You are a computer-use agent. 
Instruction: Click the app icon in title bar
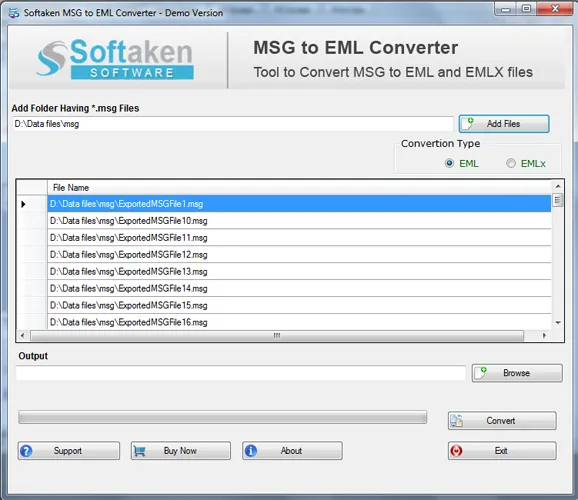[x=14, y=13]
